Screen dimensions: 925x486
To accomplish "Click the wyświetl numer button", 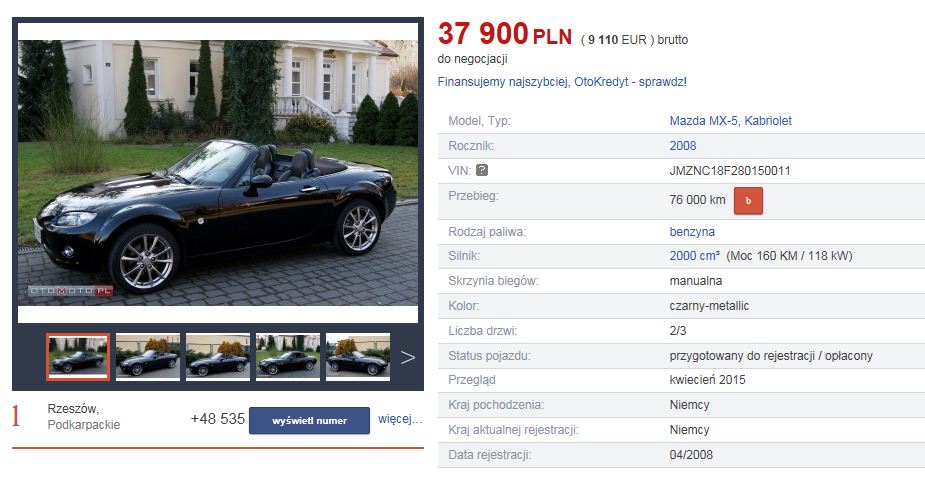I will [x=309, y=421].
